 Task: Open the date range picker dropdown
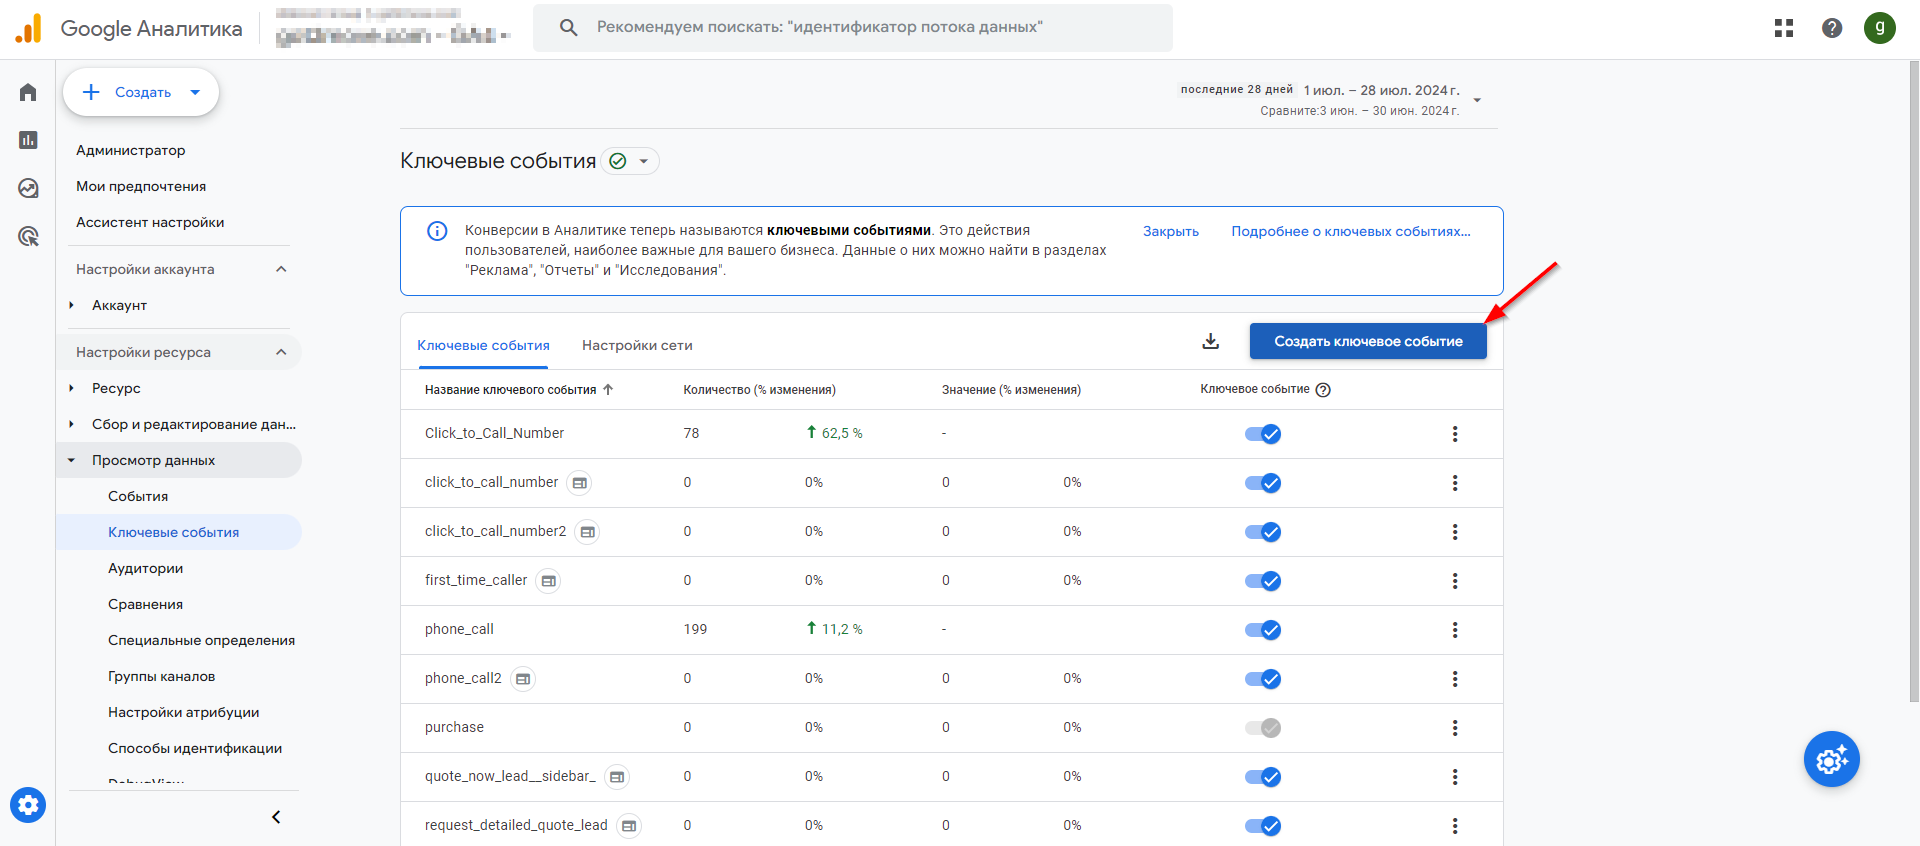pyautogui.click(x=1477, y=100)
